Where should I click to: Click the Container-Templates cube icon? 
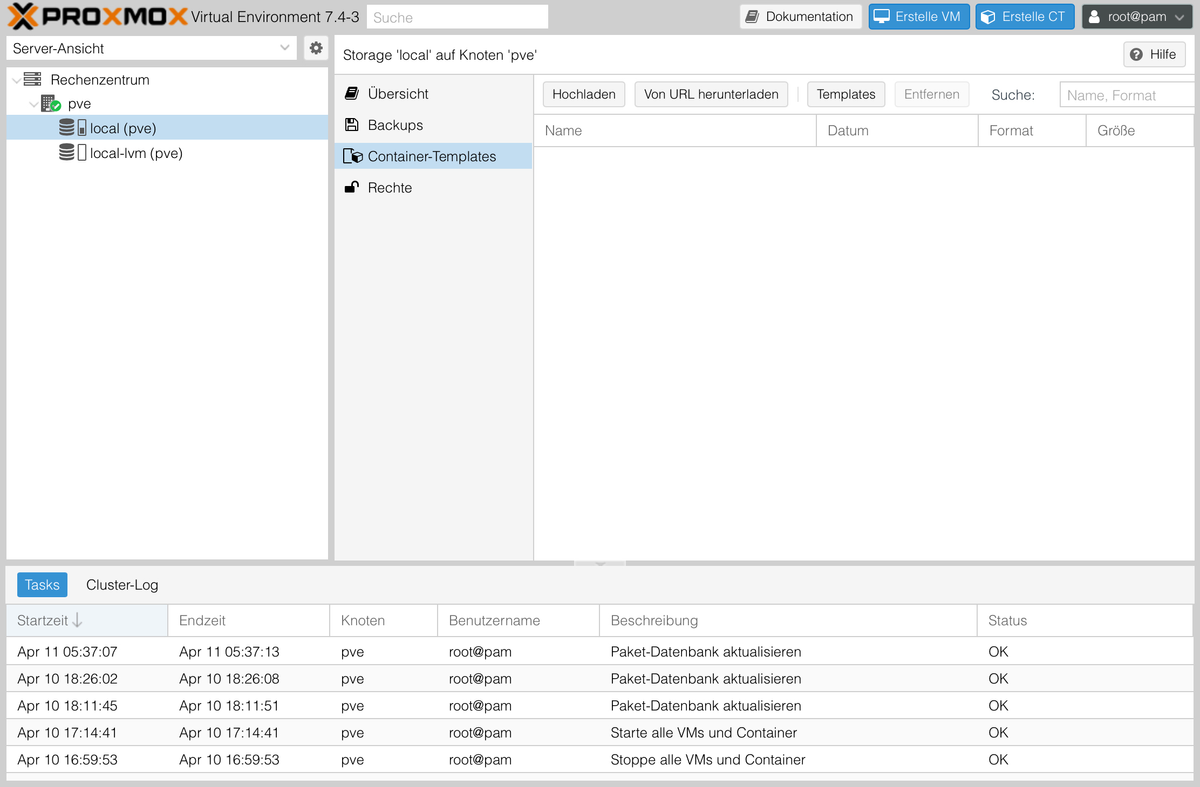tap(352, 156)
